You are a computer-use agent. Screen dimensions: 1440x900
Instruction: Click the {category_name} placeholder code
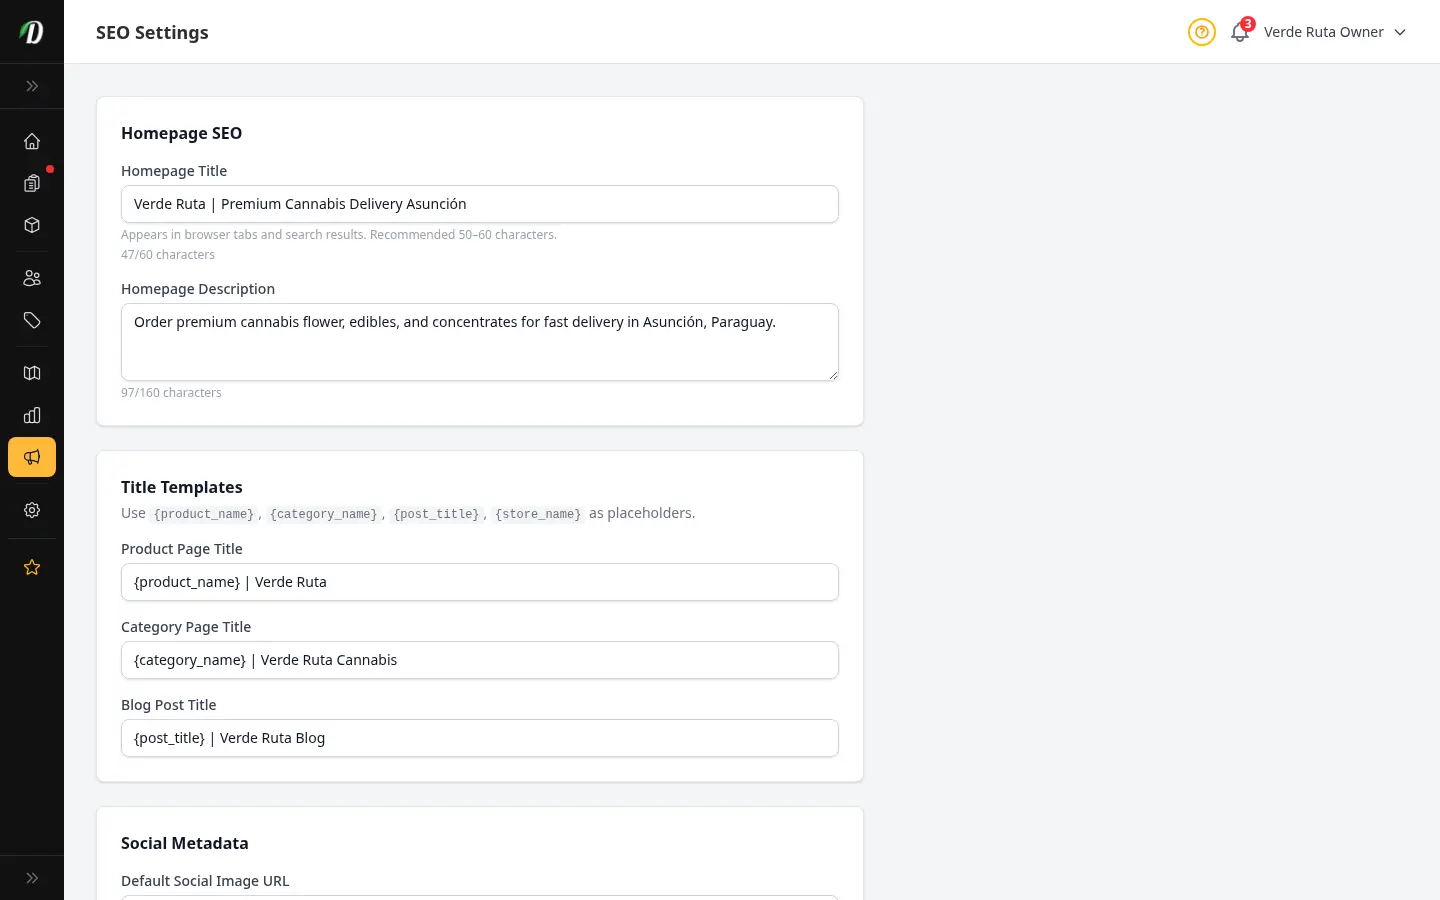coord(323,514)
